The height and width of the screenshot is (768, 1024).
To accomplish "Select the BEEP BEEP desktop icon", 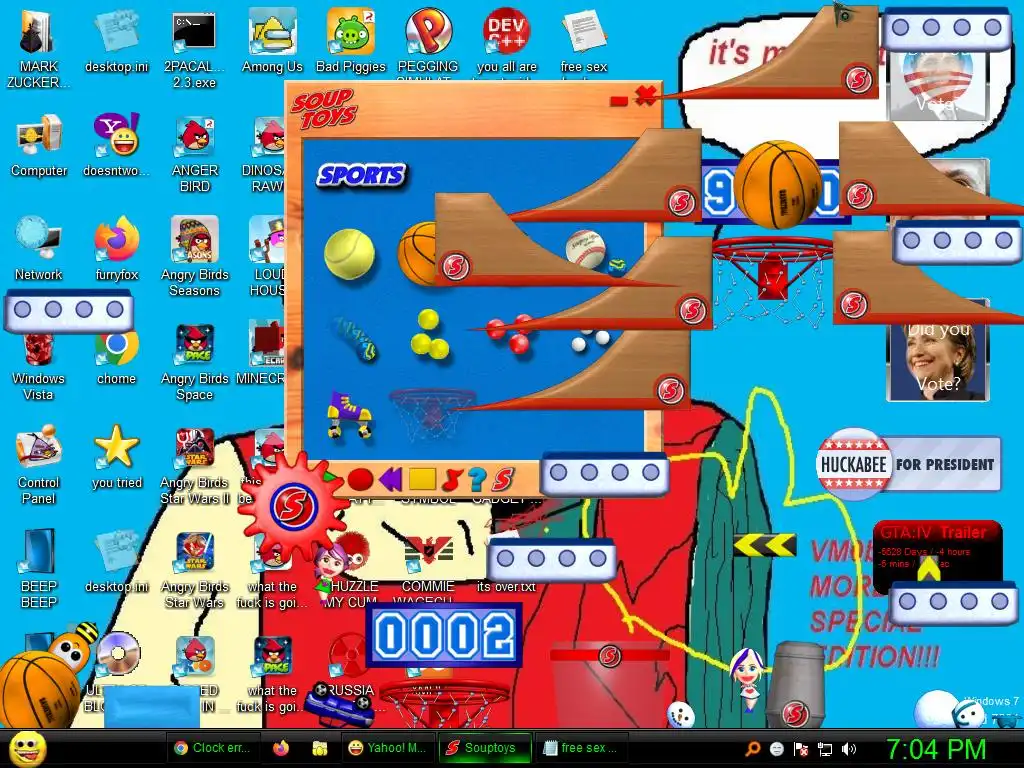I will point(39,569).
